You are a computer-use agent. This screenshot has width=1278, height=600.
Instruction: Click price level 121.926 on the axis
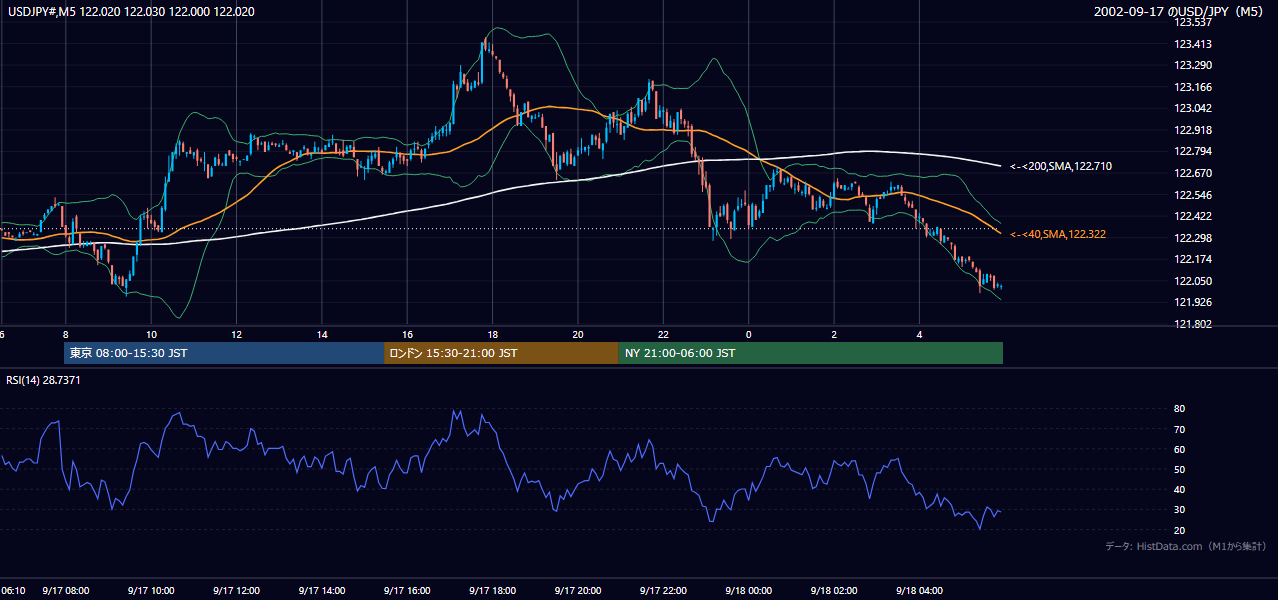(x=1192, y=302)
